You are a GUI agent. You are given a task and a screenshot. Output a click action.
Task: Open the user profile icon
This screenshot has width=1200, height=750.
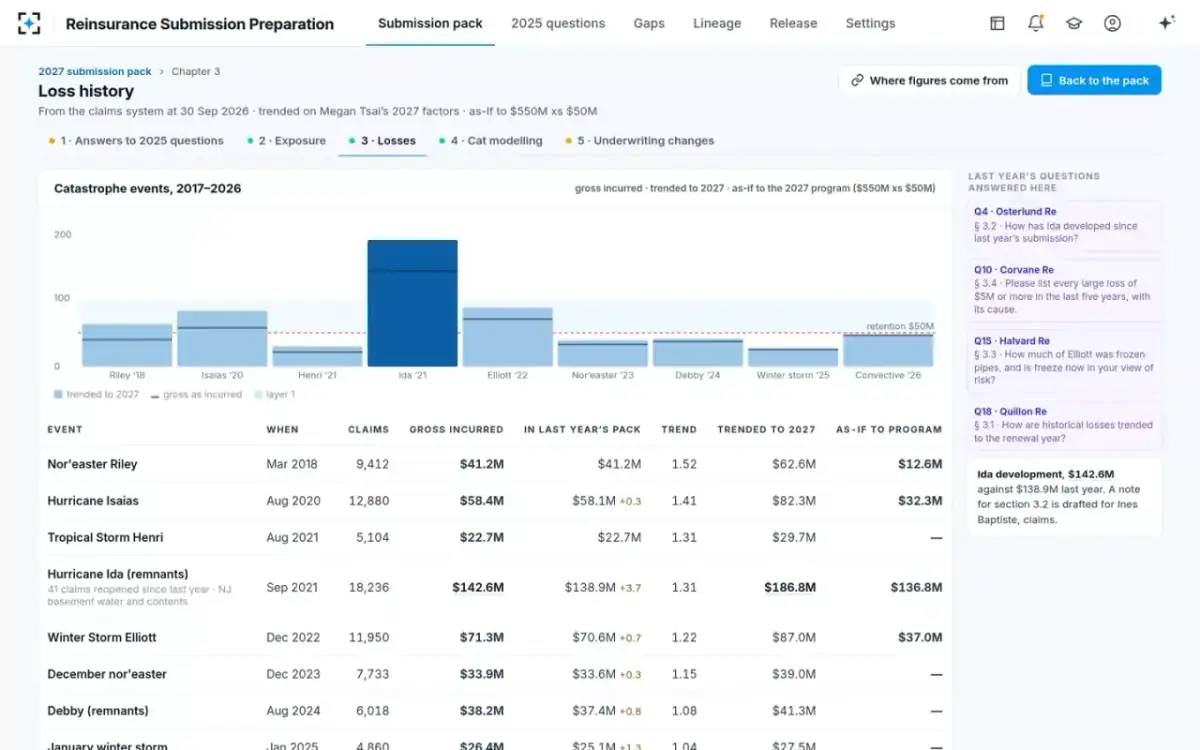click(x=1112, y=23)
